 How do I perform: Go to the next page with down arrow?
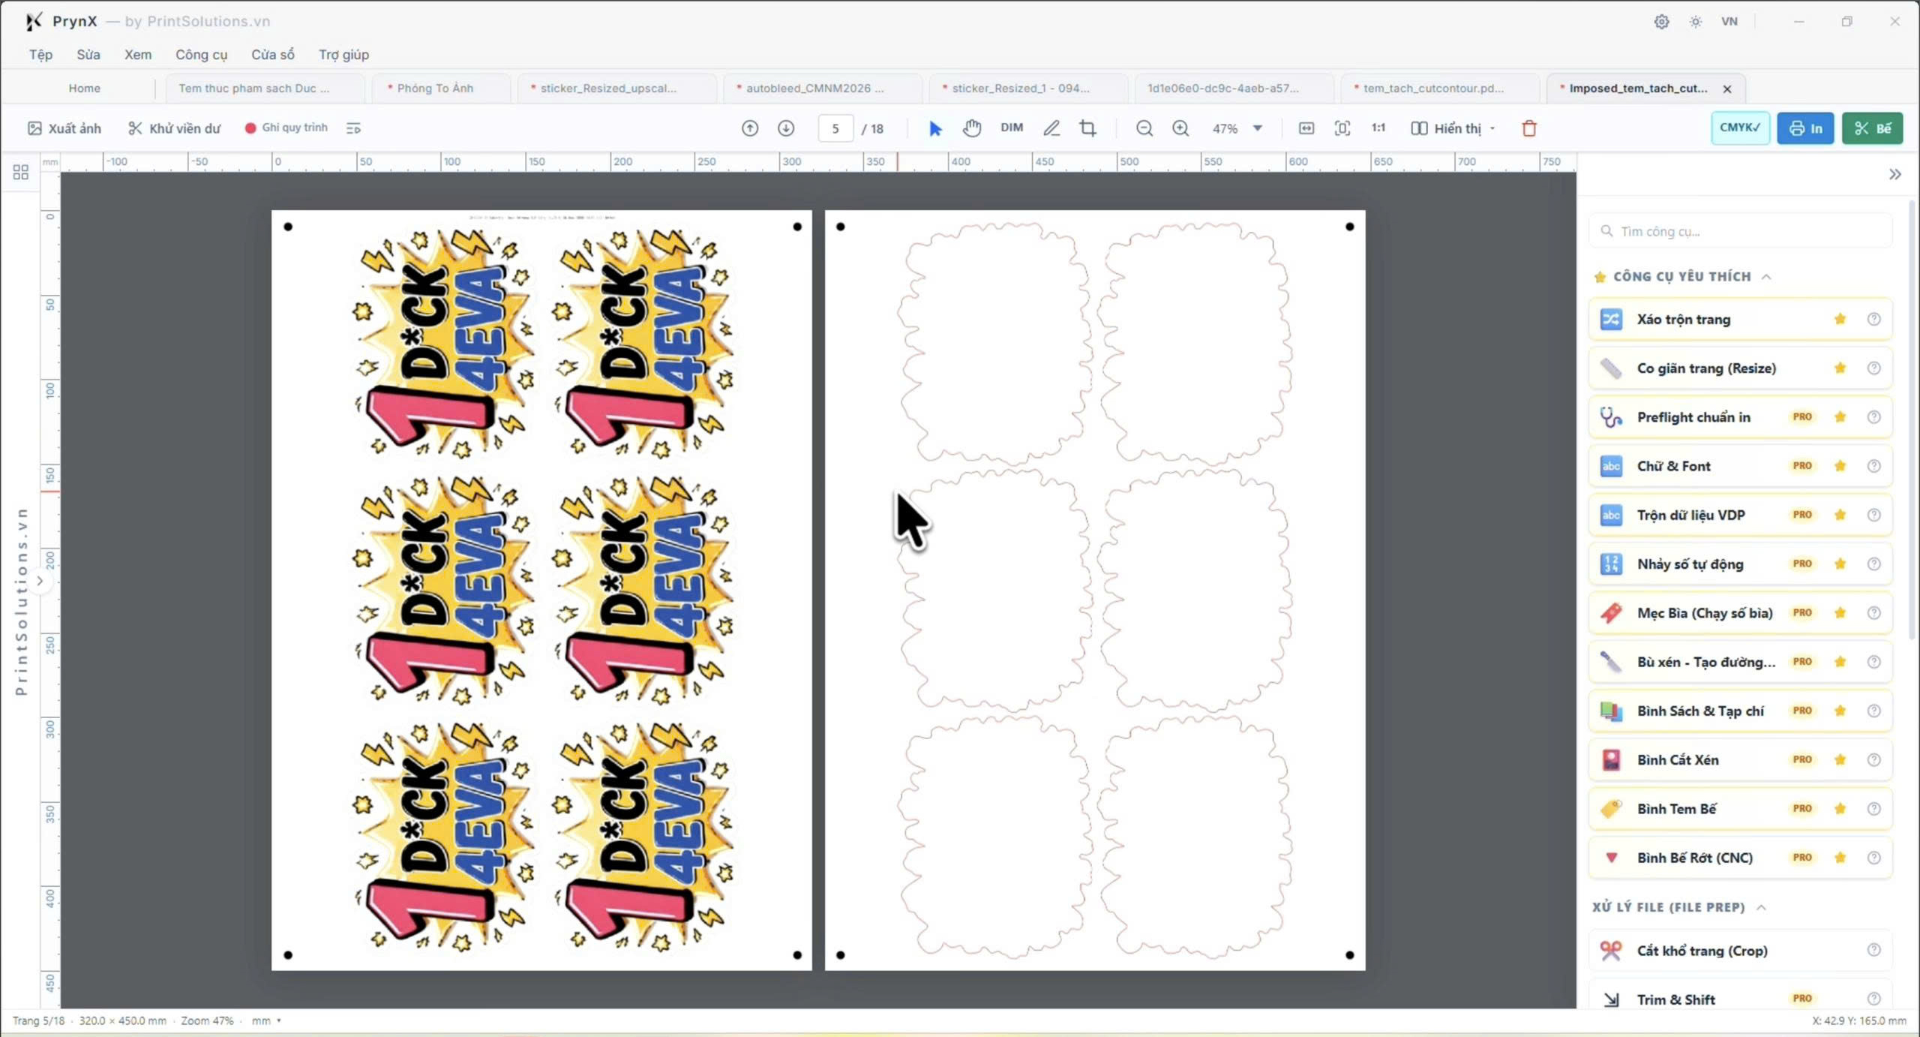[x=786, y=128]
